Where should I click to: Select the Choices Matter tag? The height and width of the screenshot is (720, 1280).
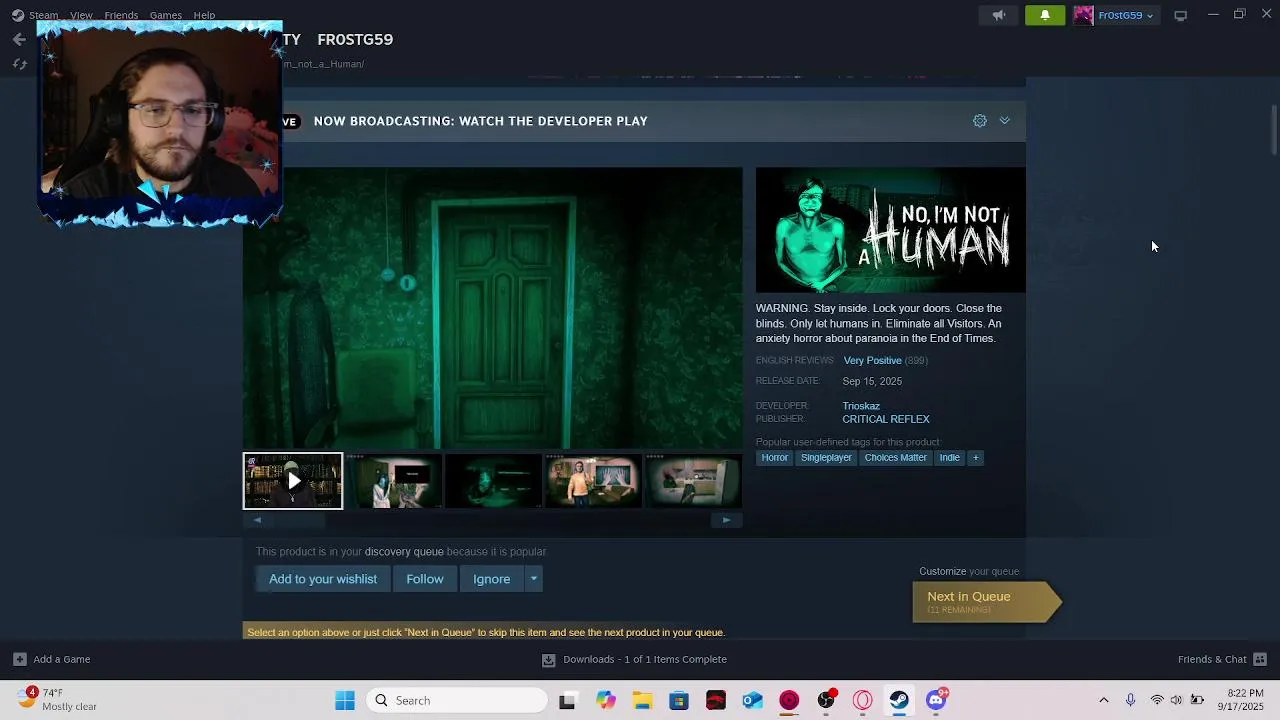point(896,458)
